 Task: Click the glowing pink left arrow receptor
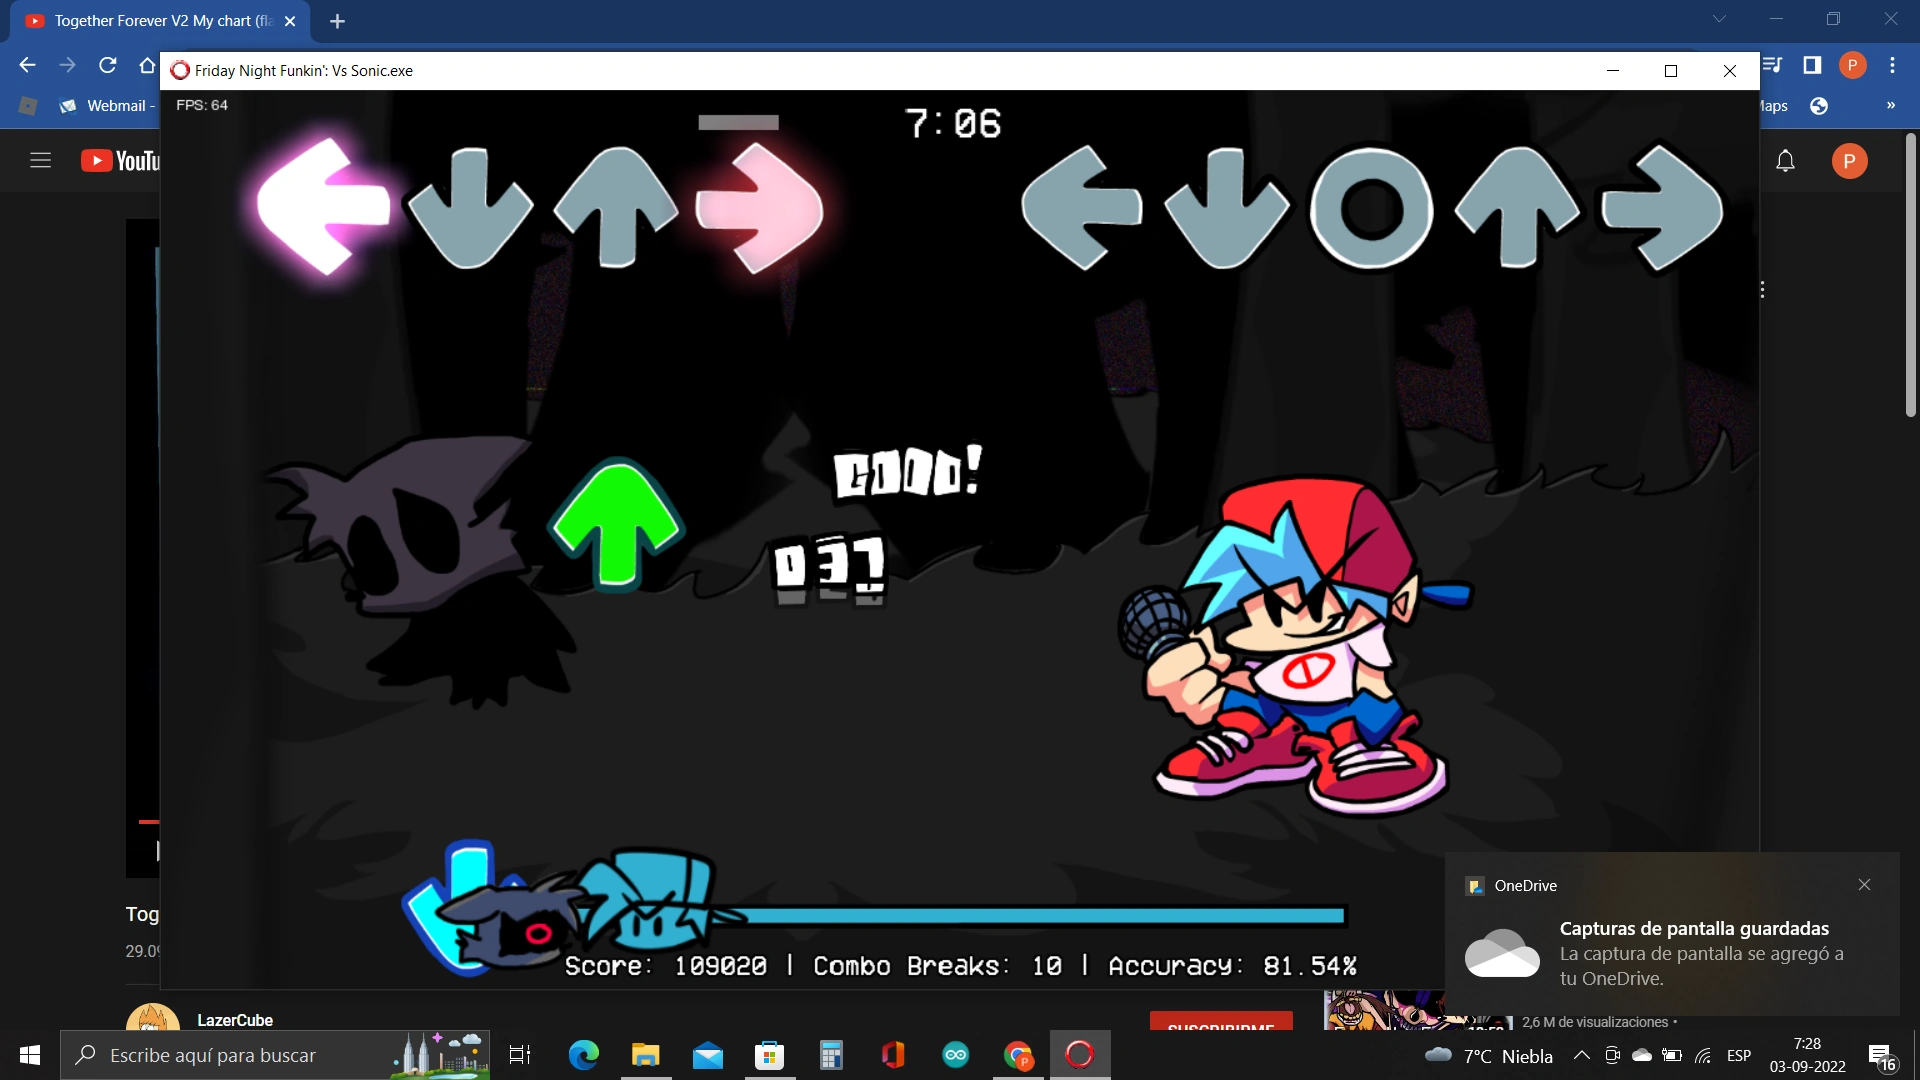tap(322, 207)
